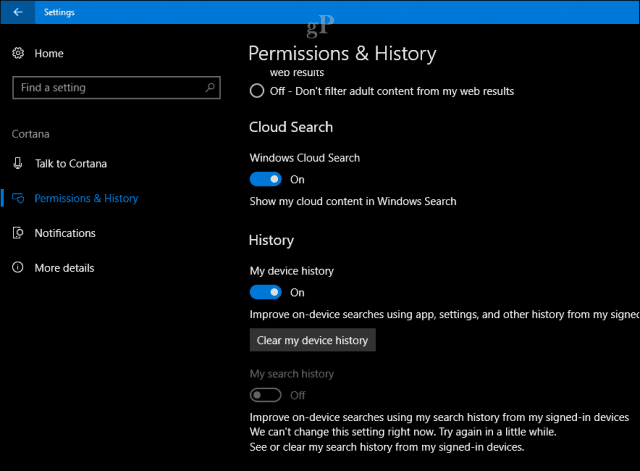Click the search magnifier icon

210,87
